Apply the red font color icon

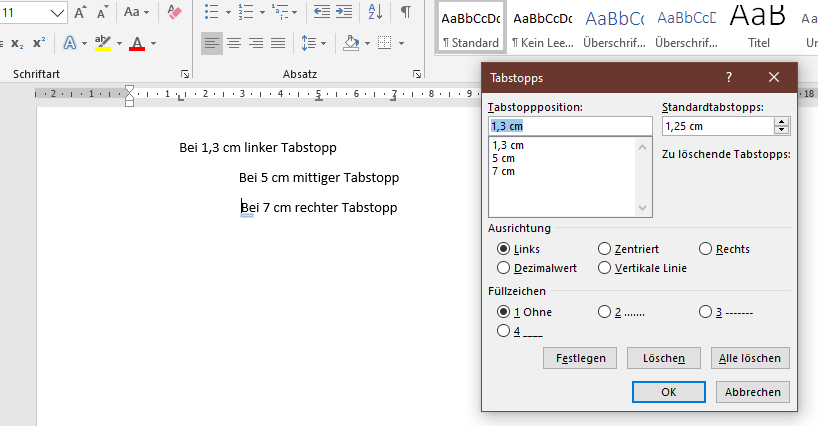[137, 43]
